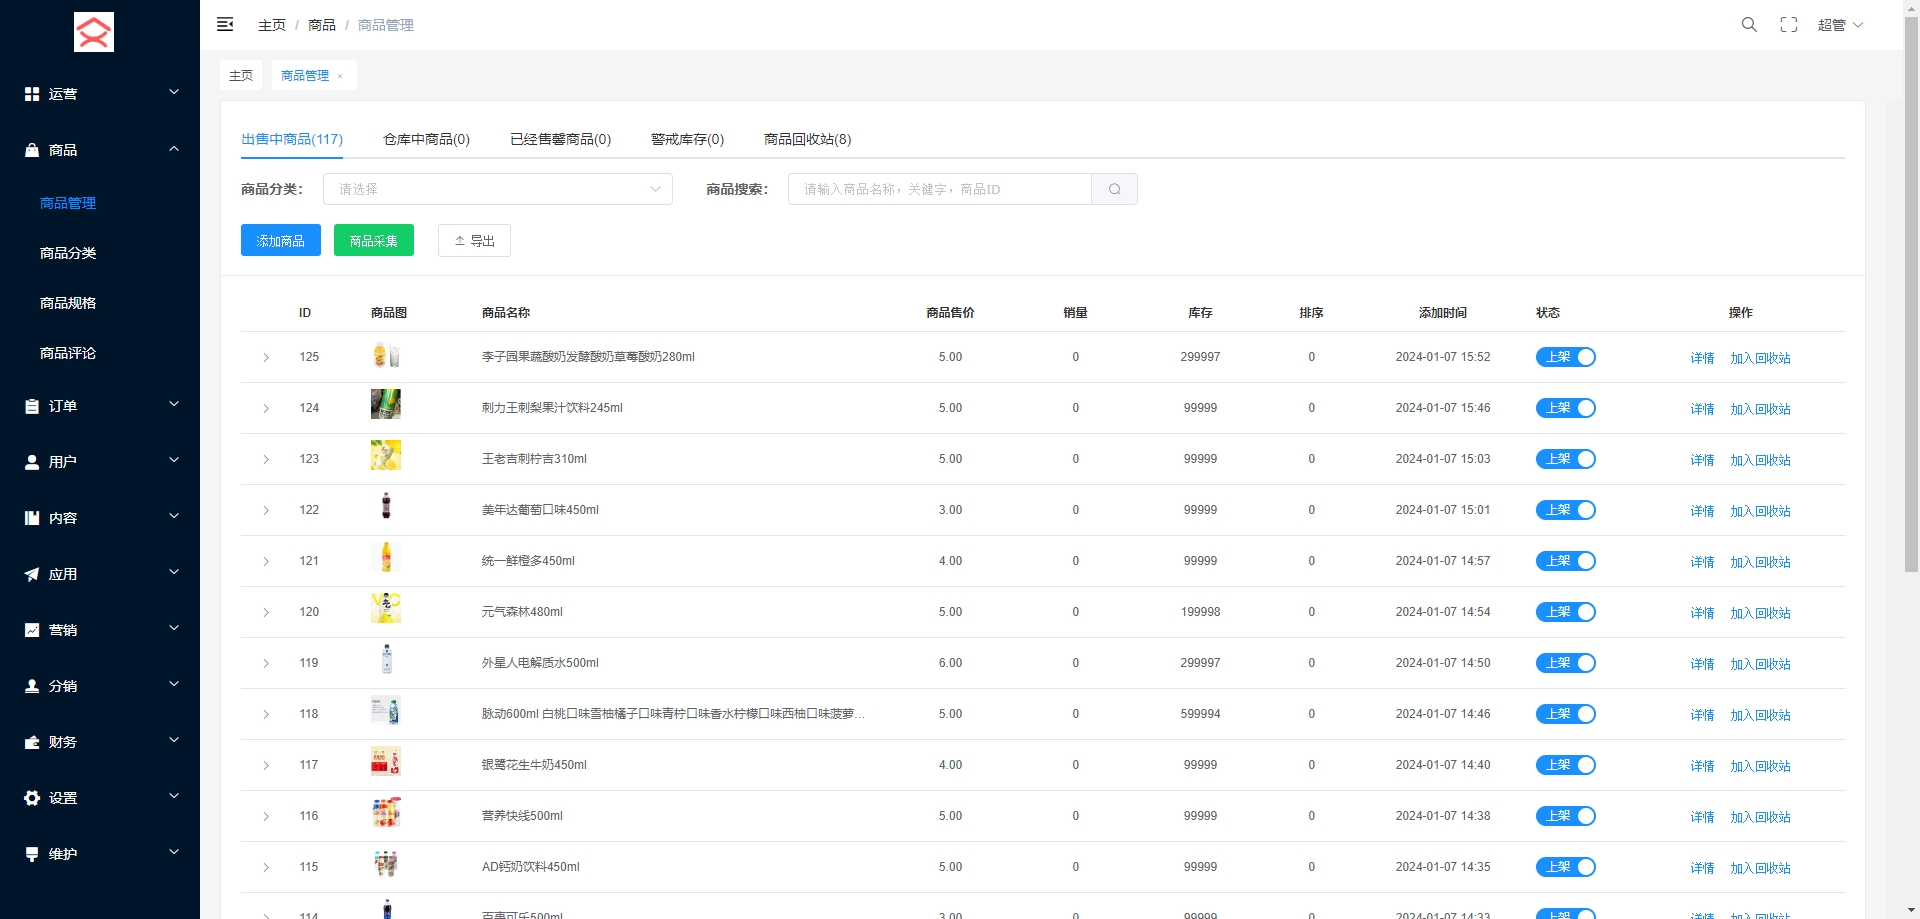Expand the 运营 sidebar menu
The image size is (1920, 919).
(x=100, y=94)
